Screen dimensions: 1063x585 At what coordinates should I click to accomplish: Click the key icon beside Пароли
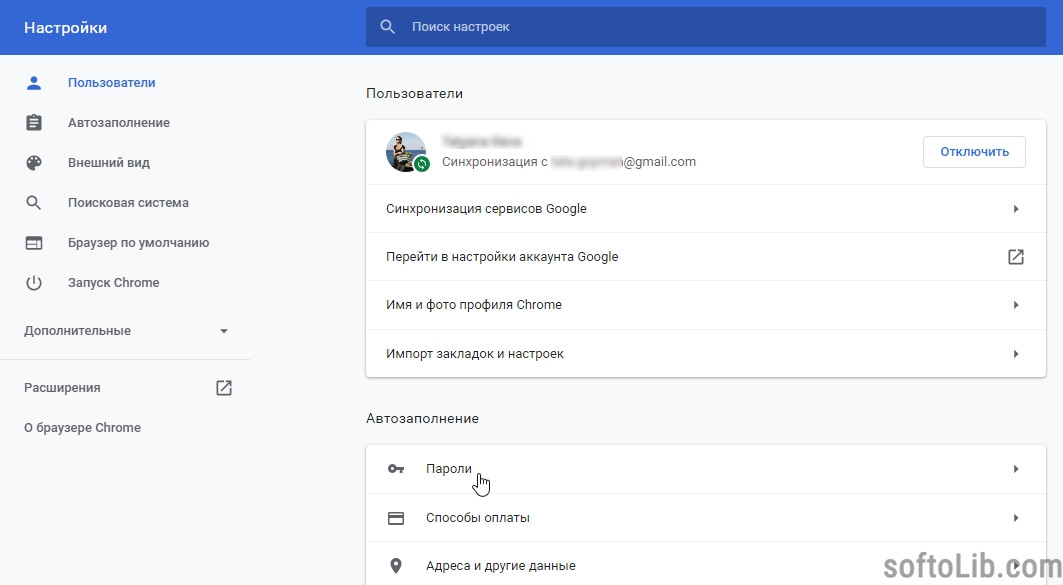click(x=396, y=469)
